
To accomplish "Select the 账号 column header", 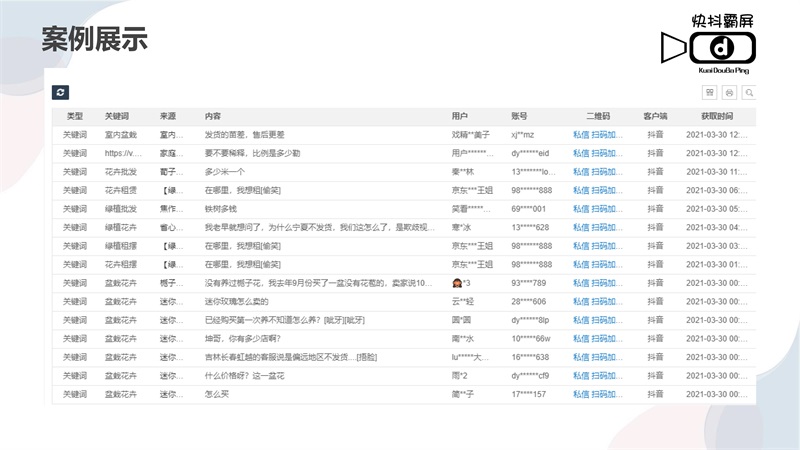I will (x=519, y=116).
